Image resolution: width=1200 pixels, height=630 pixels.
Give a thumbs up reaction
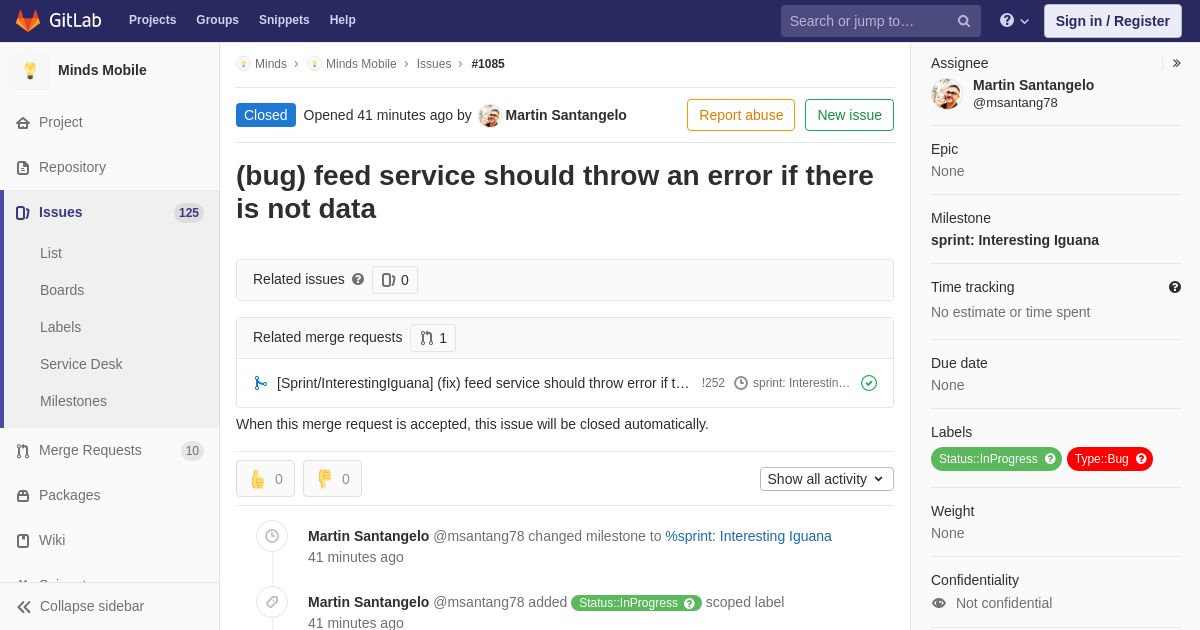click(265, 479)
